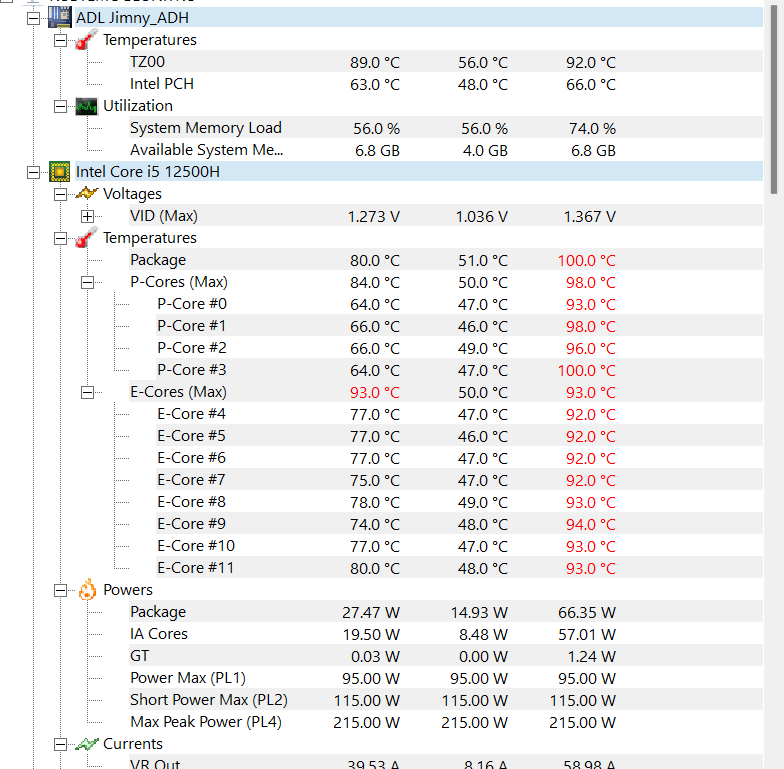Select the P-Core #3 row

(460, 370)
